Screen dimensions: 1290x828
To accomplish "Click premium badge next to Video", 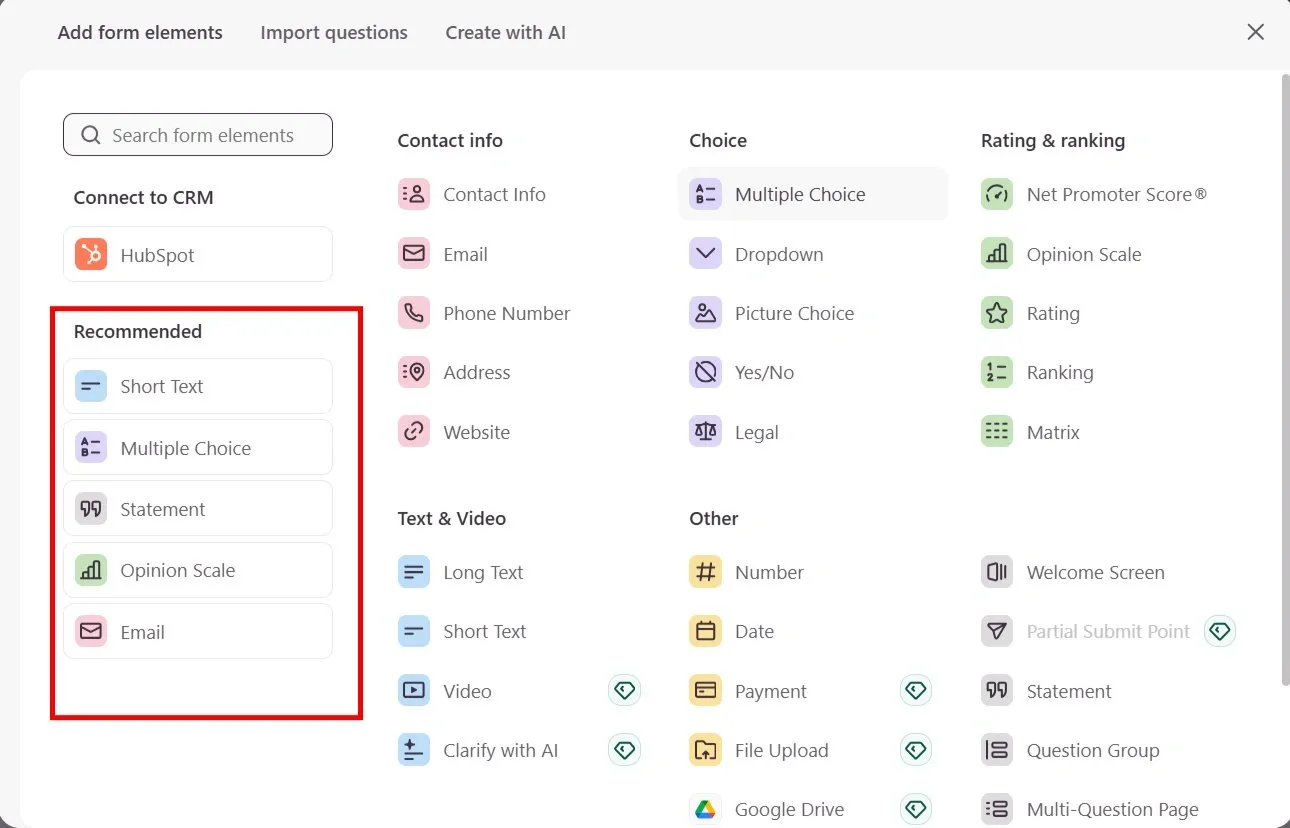I will click(624, 691).
